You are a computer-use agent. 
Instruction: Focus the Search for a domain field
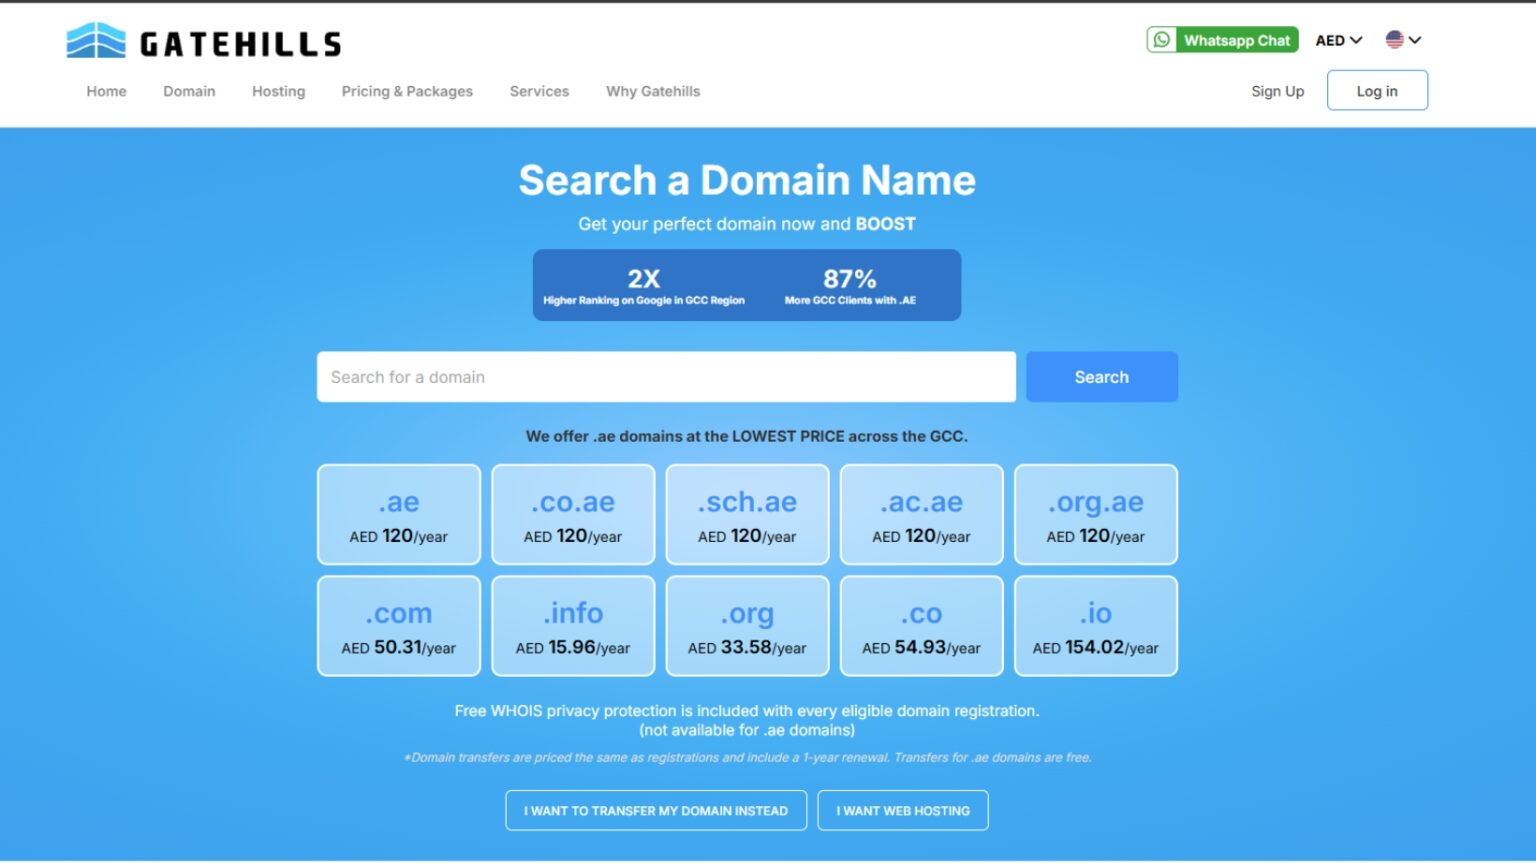click(x=666, y=377)
